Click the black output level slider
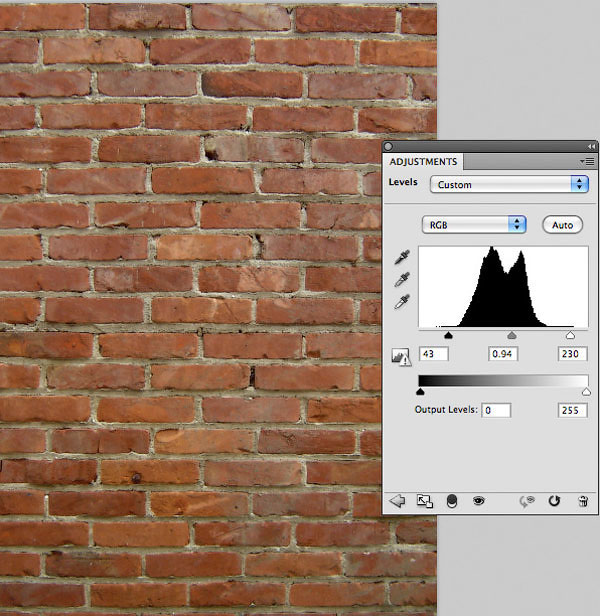 pyautogui.click(x=420, y=391)
